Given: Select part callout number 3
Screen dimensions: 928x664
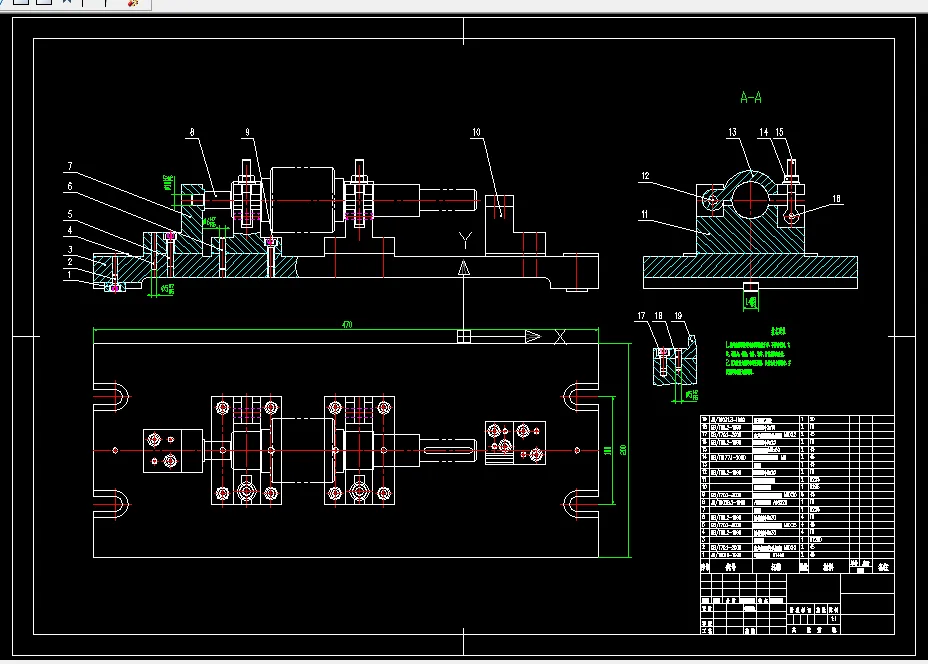Looking at the screenshot, I should (70, 250).
